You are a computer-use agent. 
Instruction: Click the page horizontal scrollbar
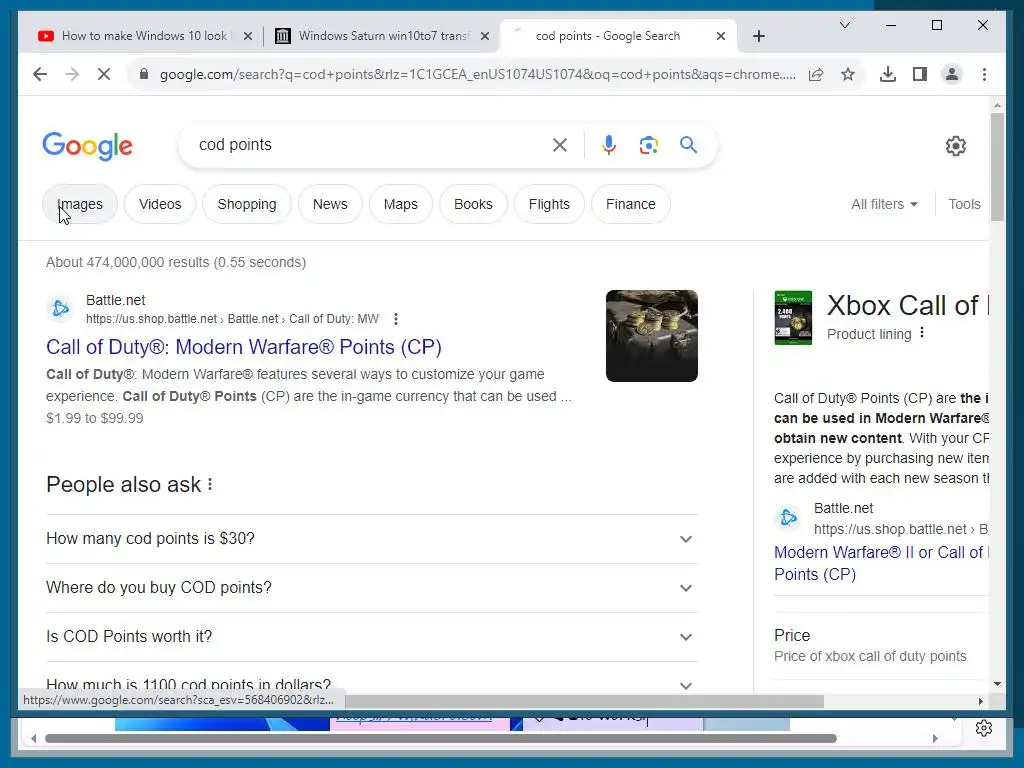584,701
